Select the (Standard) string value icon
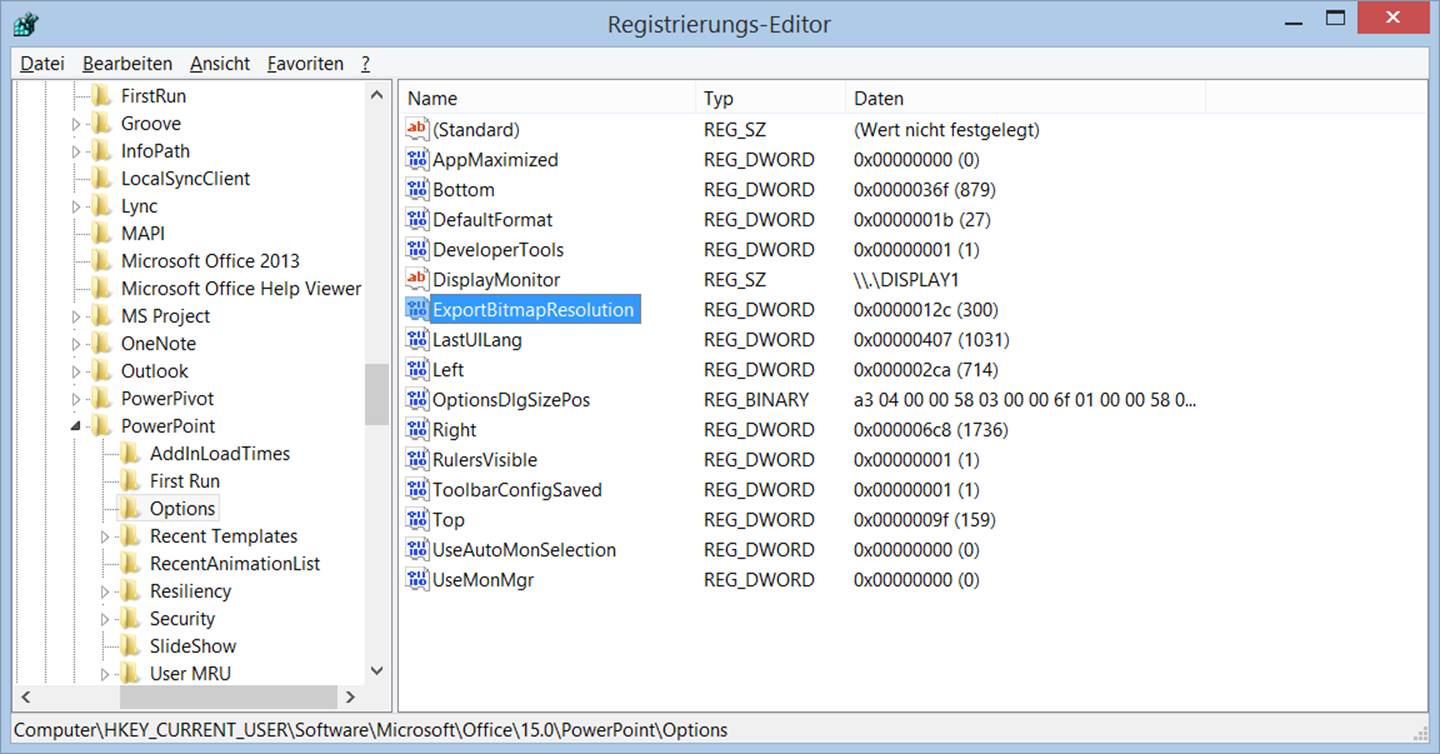The width and height of the screenshot is (1440, 754). point(417,129)
